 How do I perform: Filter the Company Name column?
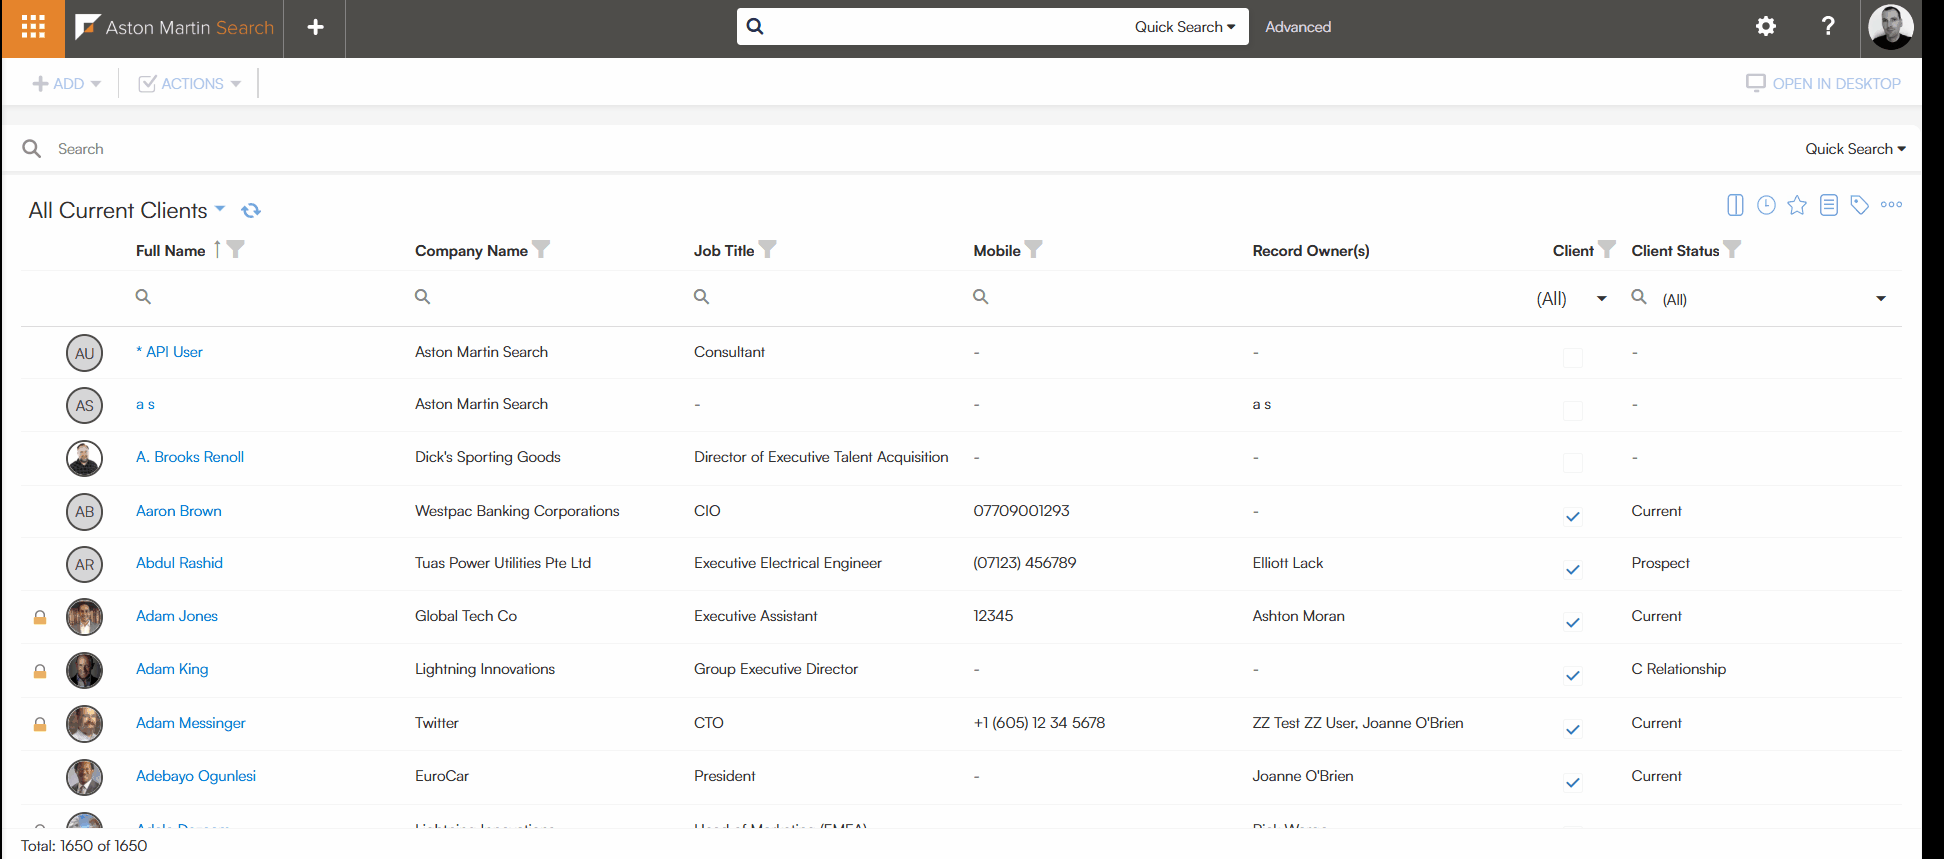(x=541, y=249)
